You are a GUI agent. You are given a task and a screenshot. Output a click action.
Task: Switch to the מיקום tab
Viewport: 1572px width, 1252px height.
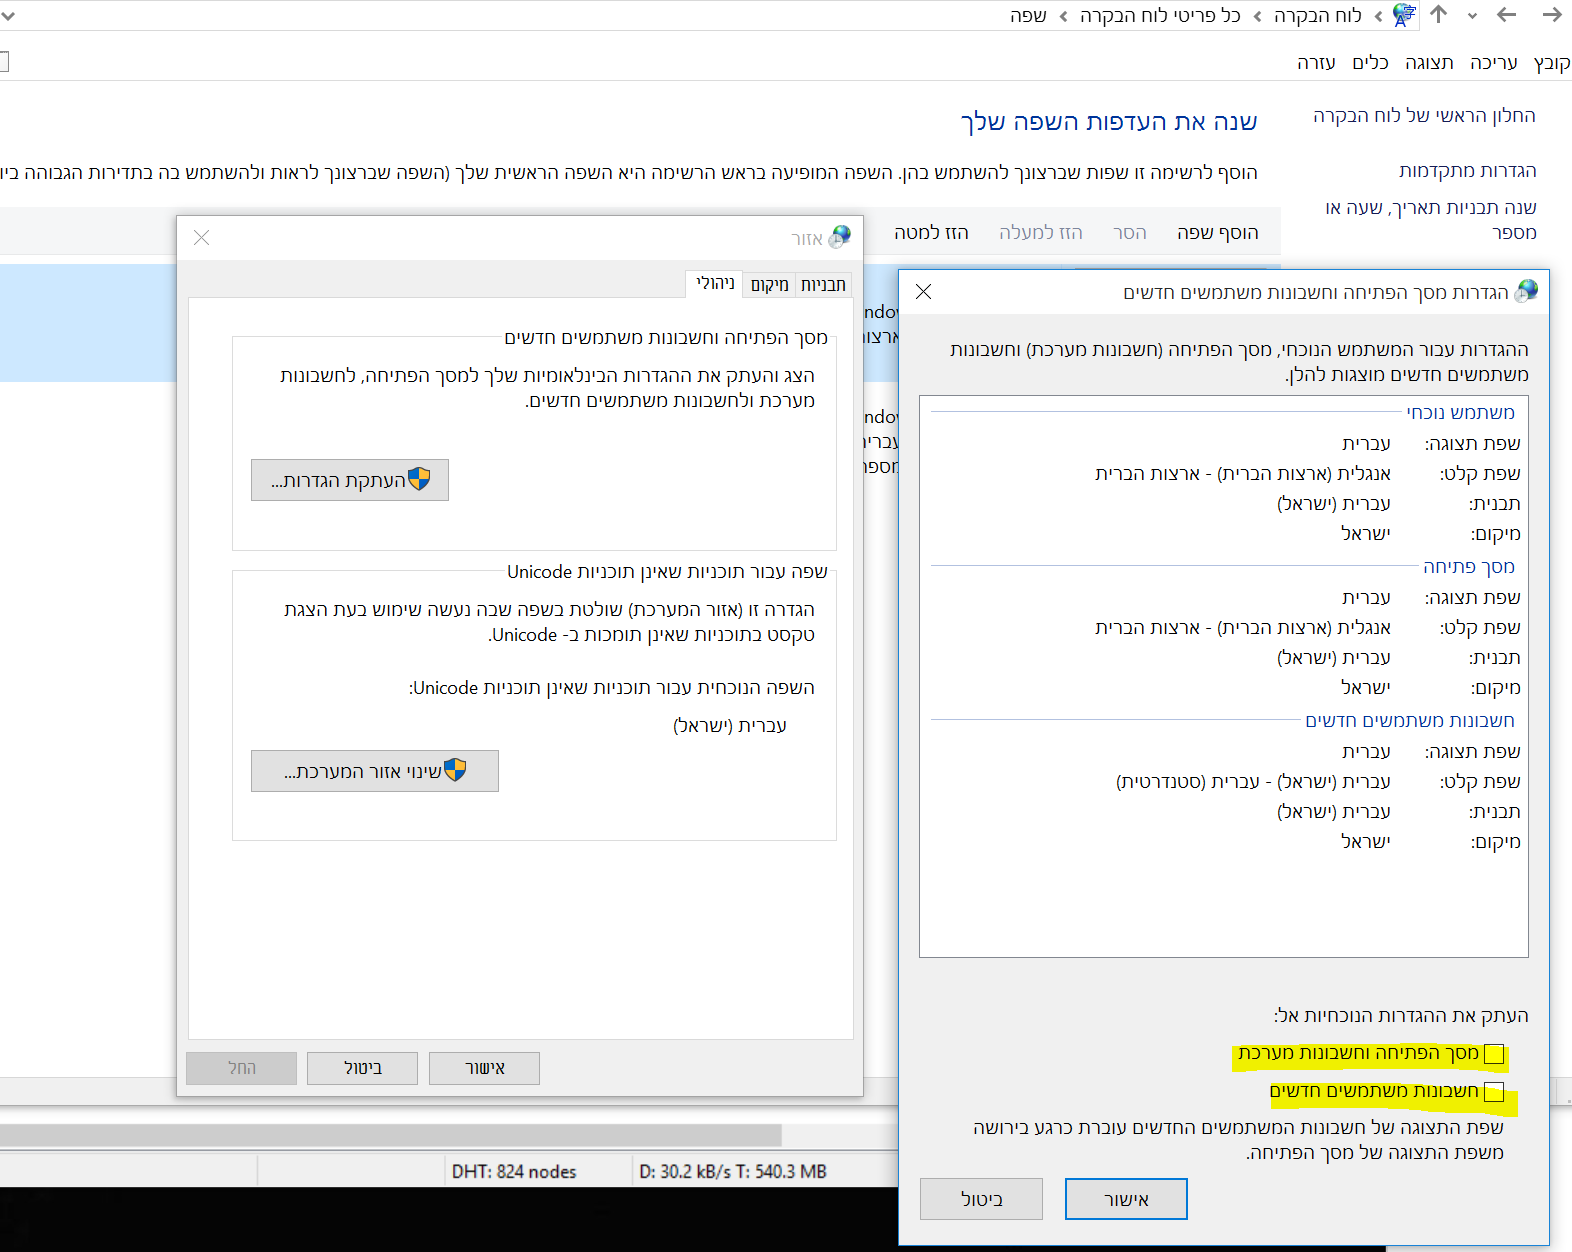(770, 285)
